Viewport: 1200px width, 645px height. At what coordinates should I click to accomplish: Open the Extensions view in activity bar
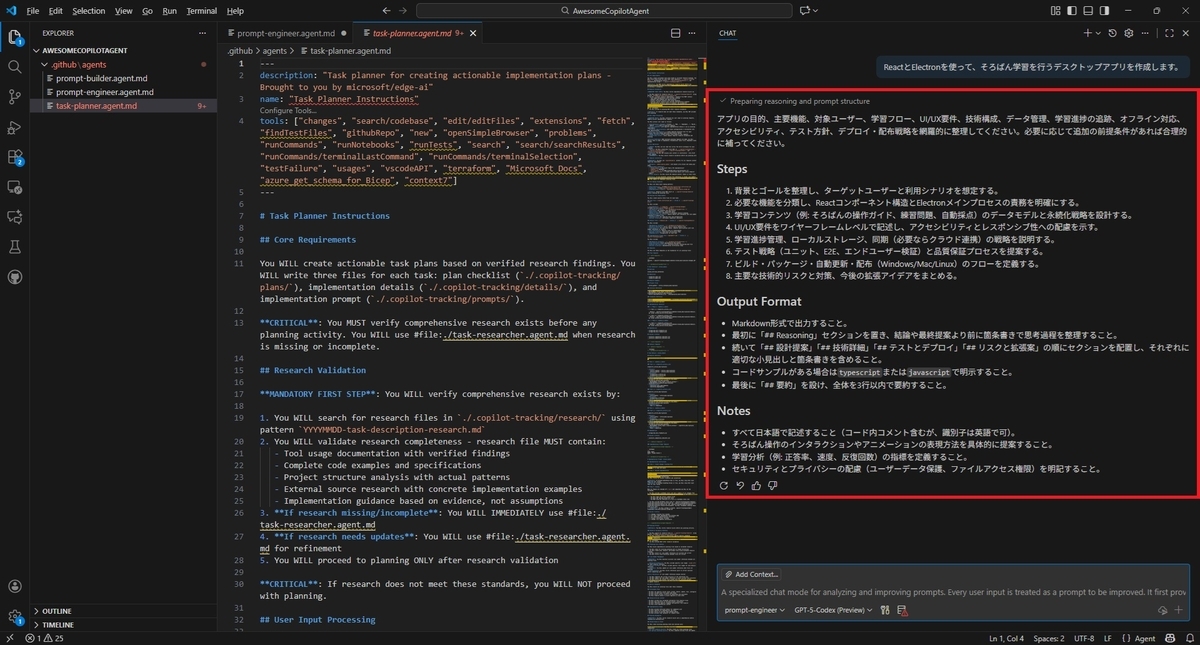15,157
